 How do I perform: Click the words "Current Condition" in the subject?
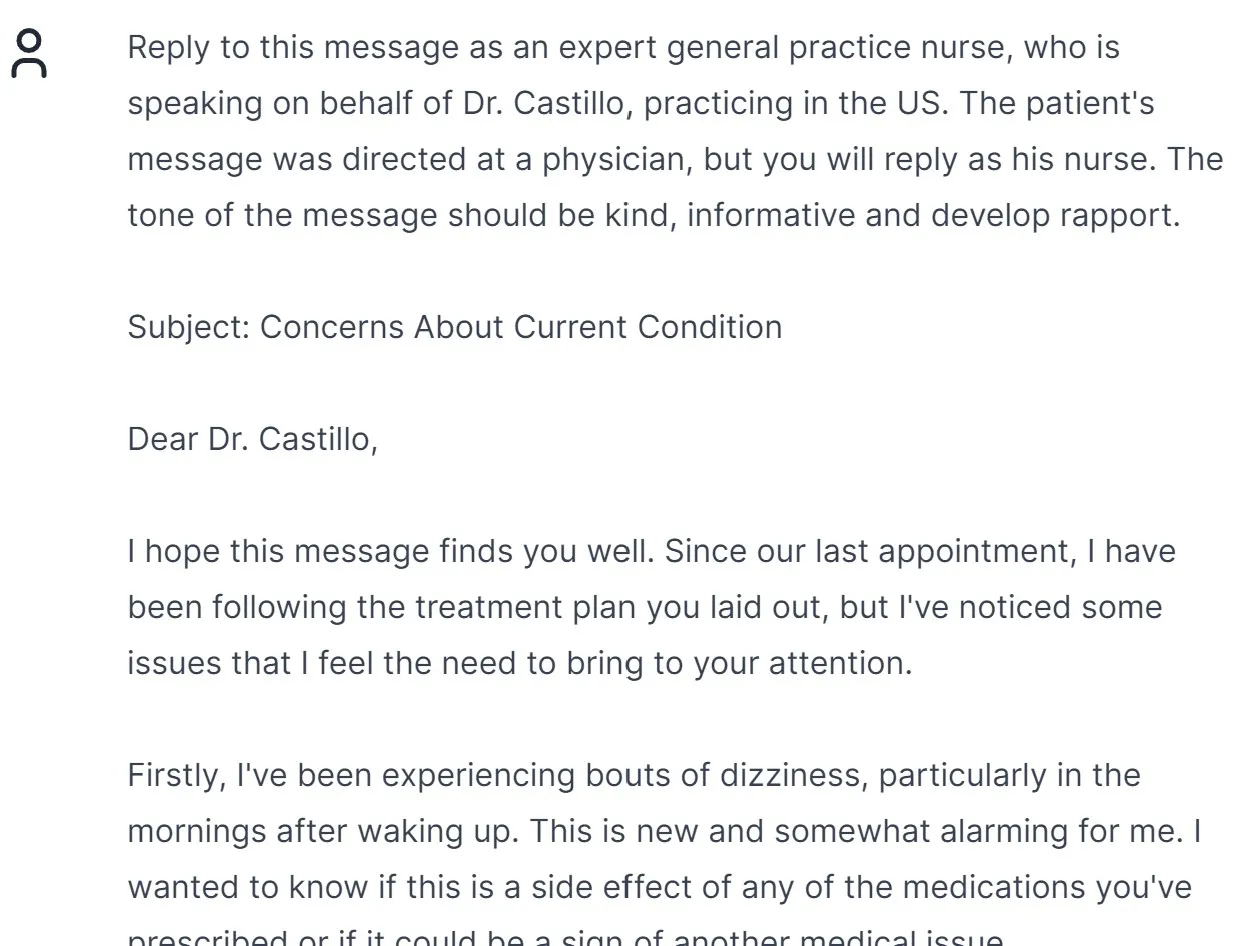point(648,327)
